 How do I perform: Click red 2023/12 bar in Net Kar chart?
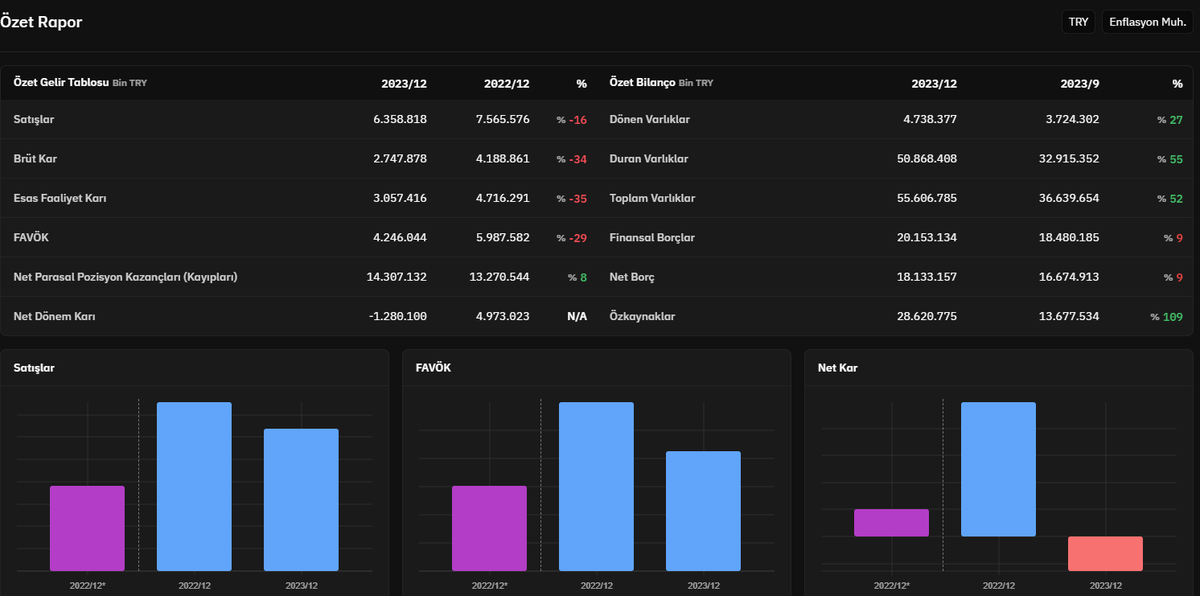(x=1105, y=553)
